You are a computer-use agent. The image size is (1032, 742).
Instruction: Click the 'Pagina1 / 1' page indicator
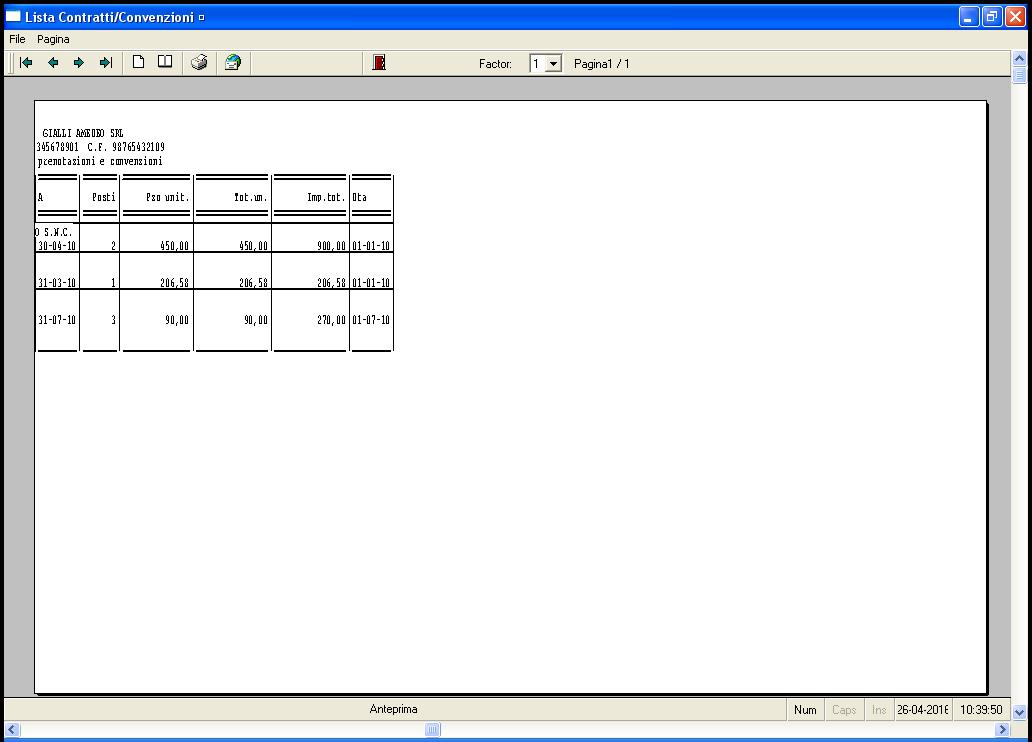click(602, 64)
